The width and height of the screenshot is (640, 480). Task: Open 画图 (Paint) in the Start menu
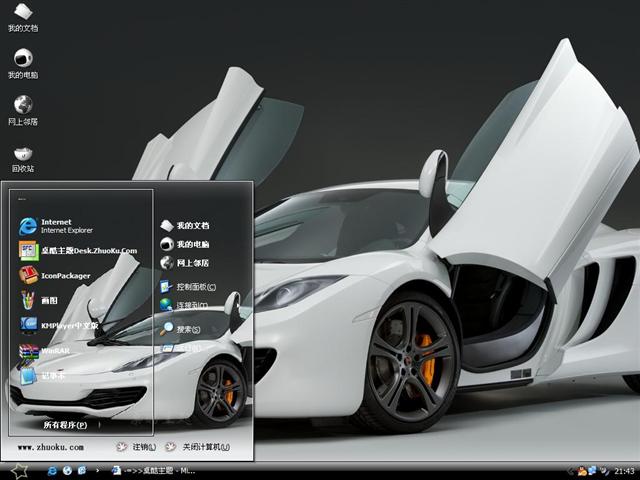48,300
